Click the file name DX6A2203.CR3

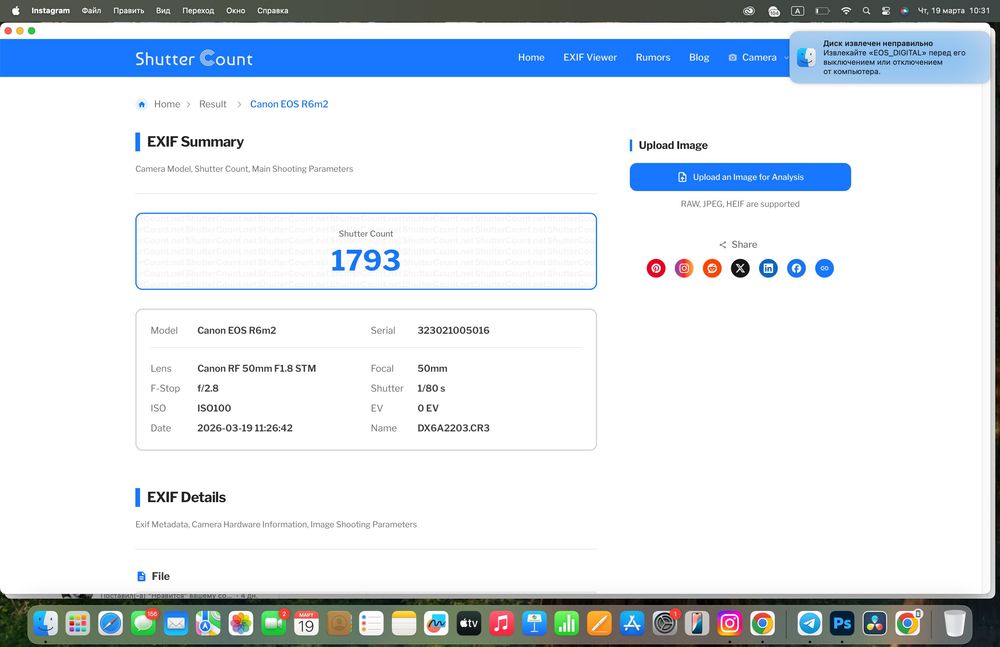[x=453, y=428]
